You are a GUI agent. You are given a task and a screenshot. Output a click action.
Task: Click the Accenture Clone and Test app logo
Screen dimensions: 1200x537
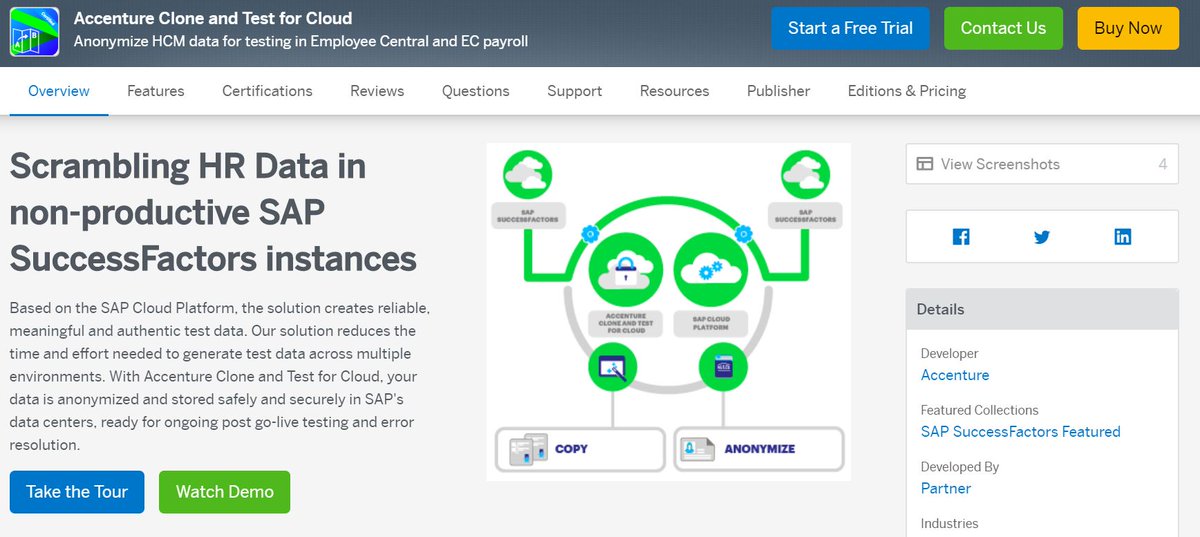(32, 30)
